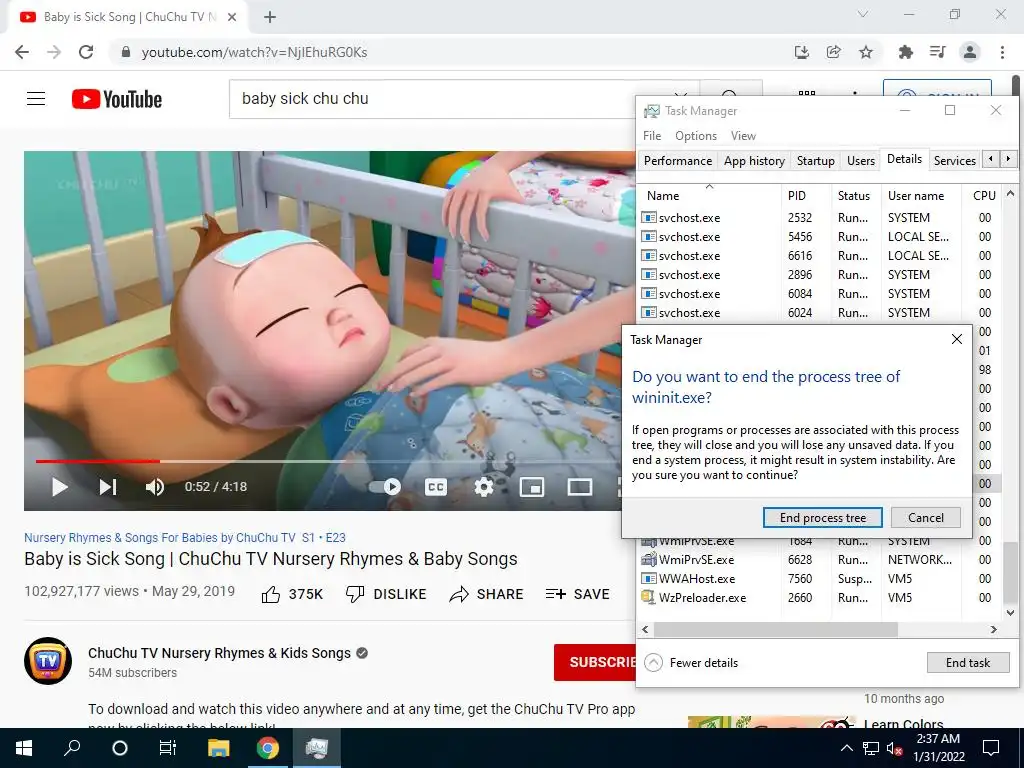Click the End task button
The height and width of the screenshot is (768, 1024).
point(968,663)
